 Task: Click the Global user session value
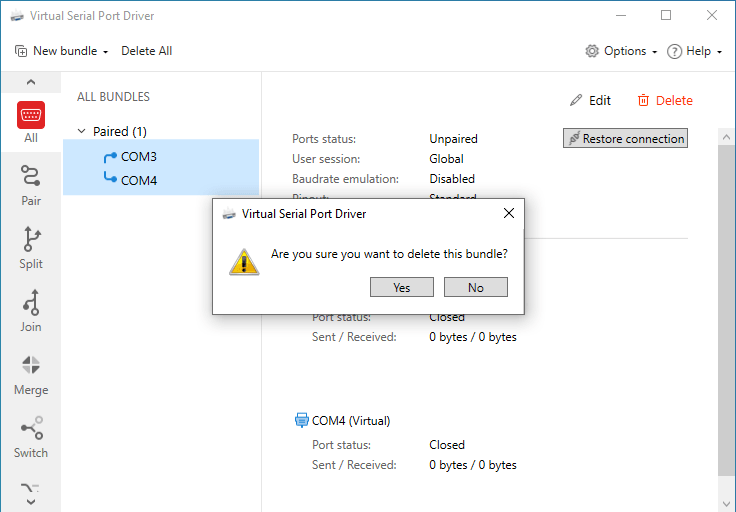tap(446, 159)
